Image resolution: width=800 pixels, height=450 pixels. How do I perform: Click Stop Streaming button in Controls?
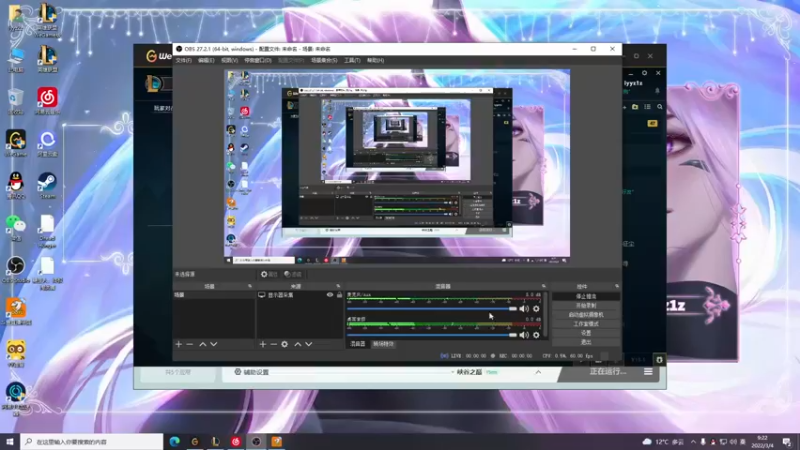[586, 296]
